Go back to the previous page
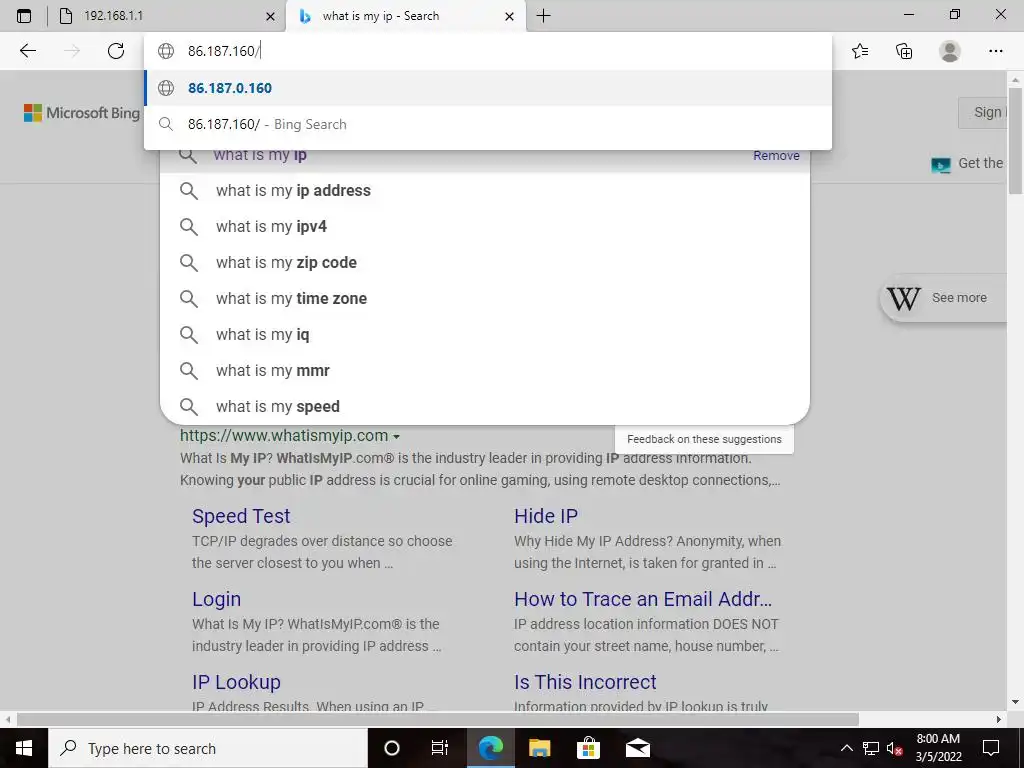Screen dimensions: 1024x768 tap(28, 50)
